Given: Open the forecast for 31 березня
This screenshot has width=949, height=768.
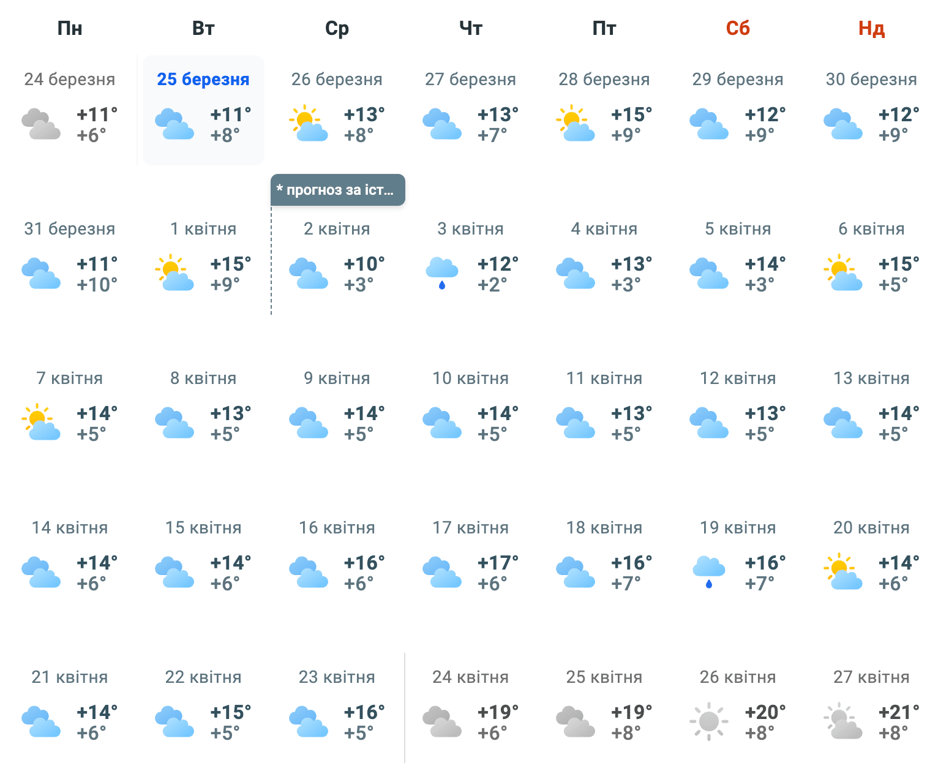Looking at the screenshot, I should [70, 229].
